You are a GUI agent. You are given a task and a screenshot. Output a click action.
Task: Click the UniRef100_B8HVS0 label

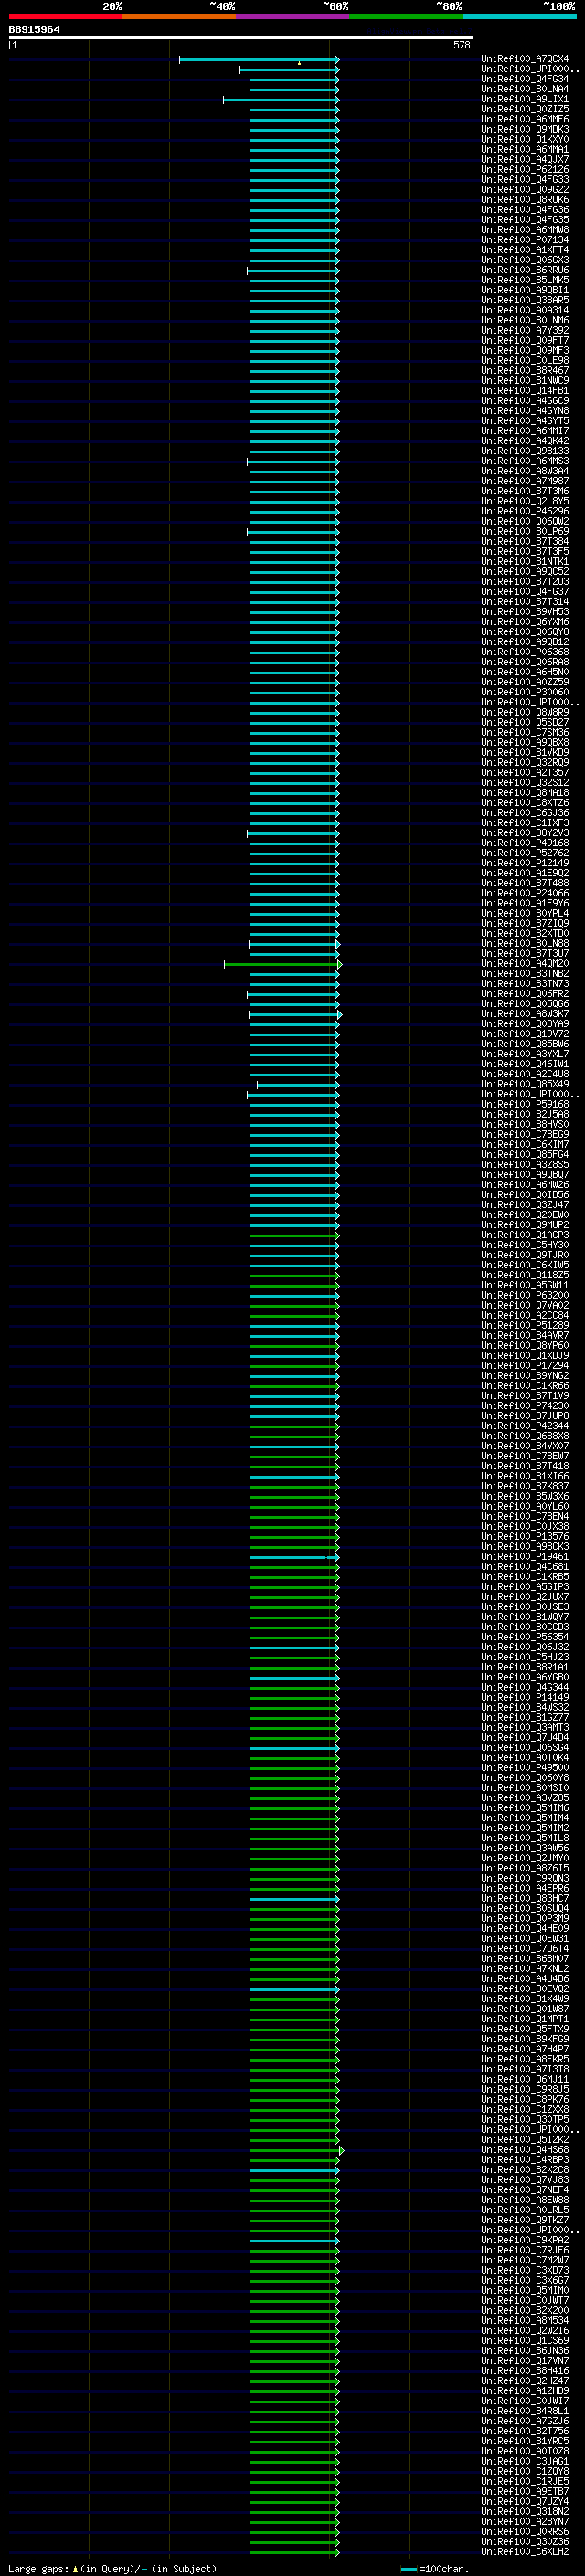coord(525,1125)
